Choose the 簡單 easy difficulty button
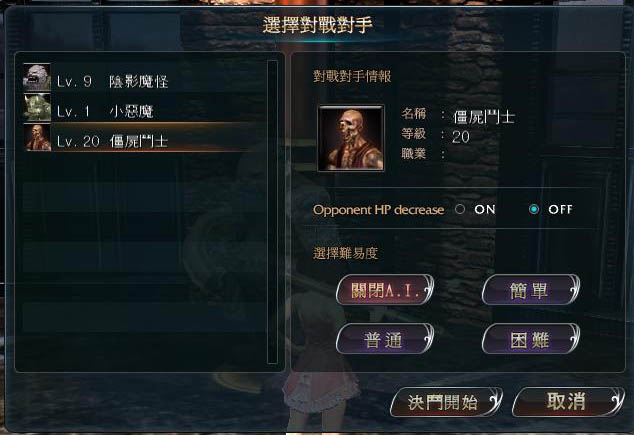 pyautogui.click(x=530, y=290)
